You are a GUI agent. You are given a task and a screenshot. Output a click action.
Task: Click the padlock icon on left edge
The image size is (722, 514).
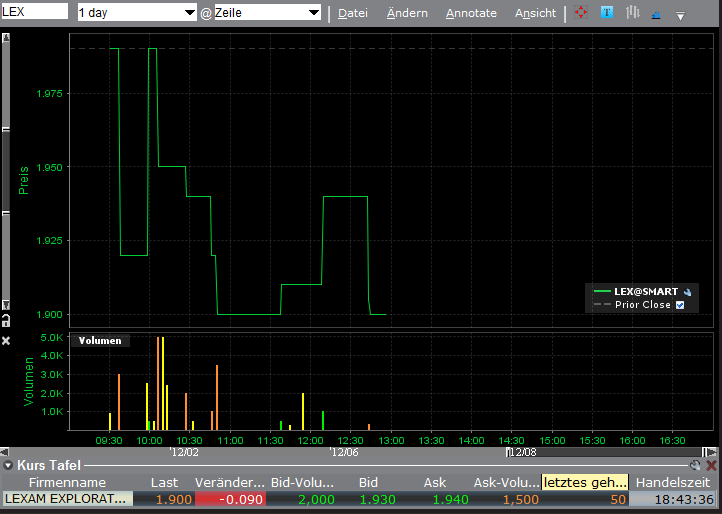pos(6,320)
